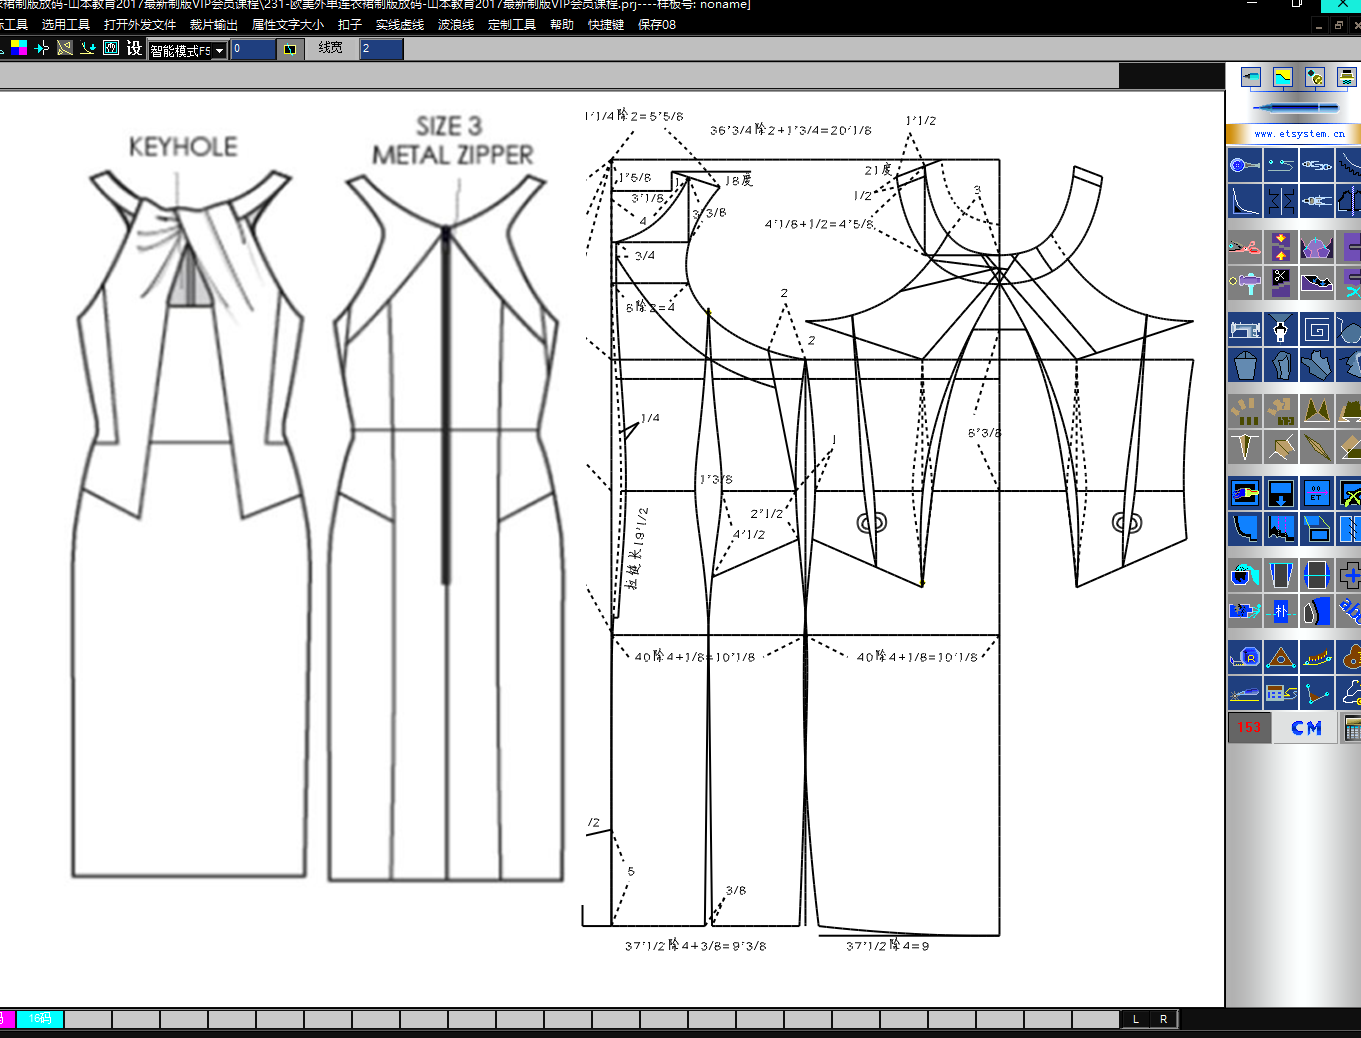The image size is (1361, 1038).
Task: Click the 设 settings button in the toolbar
Action: tap(134, 48)
